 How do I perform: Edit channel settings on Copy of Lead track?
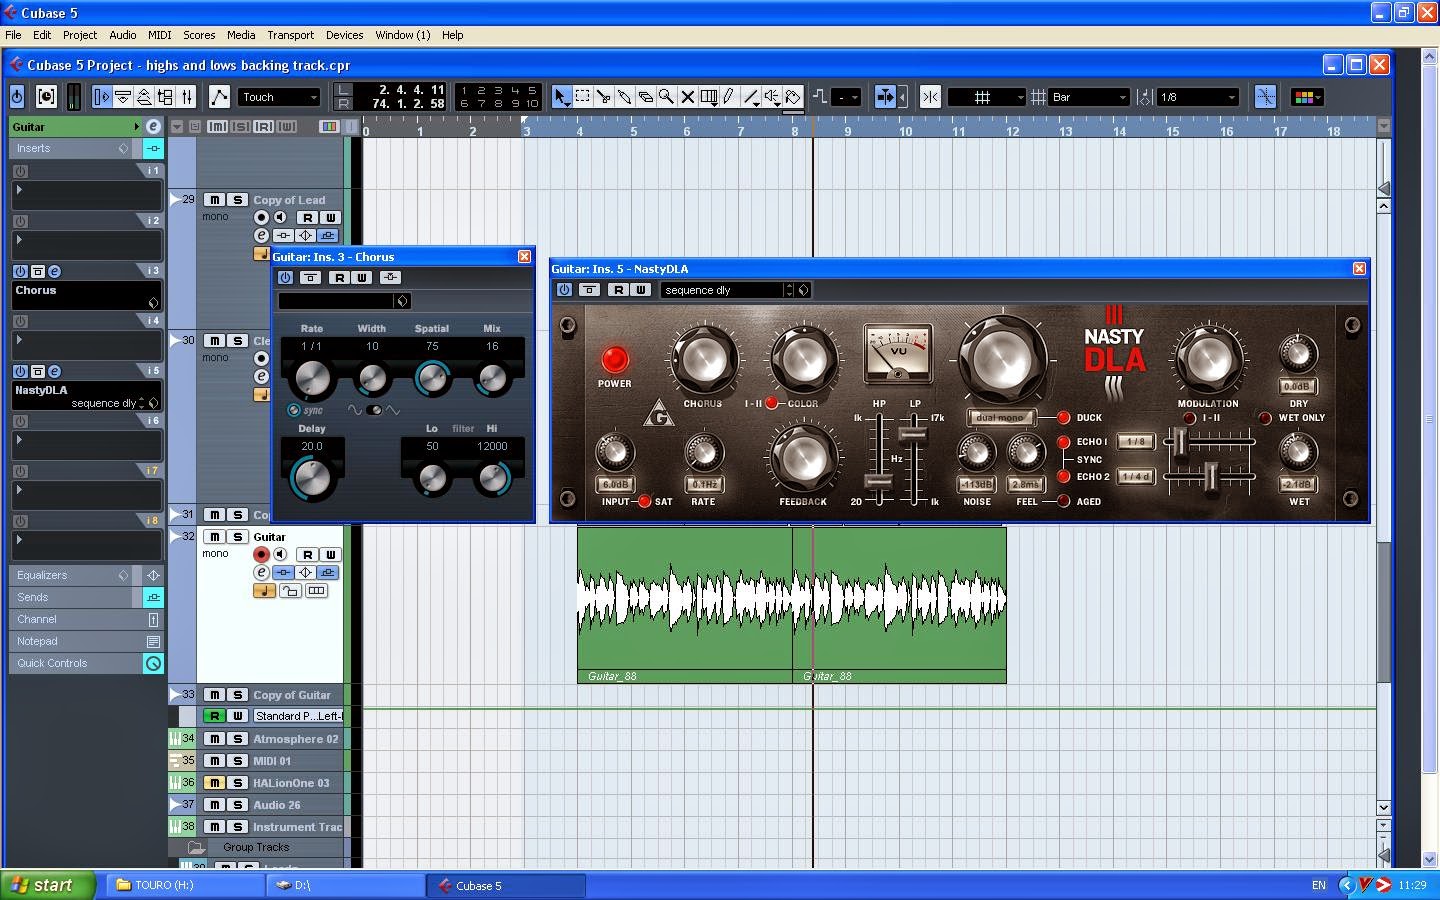click(x=261, y=235)
